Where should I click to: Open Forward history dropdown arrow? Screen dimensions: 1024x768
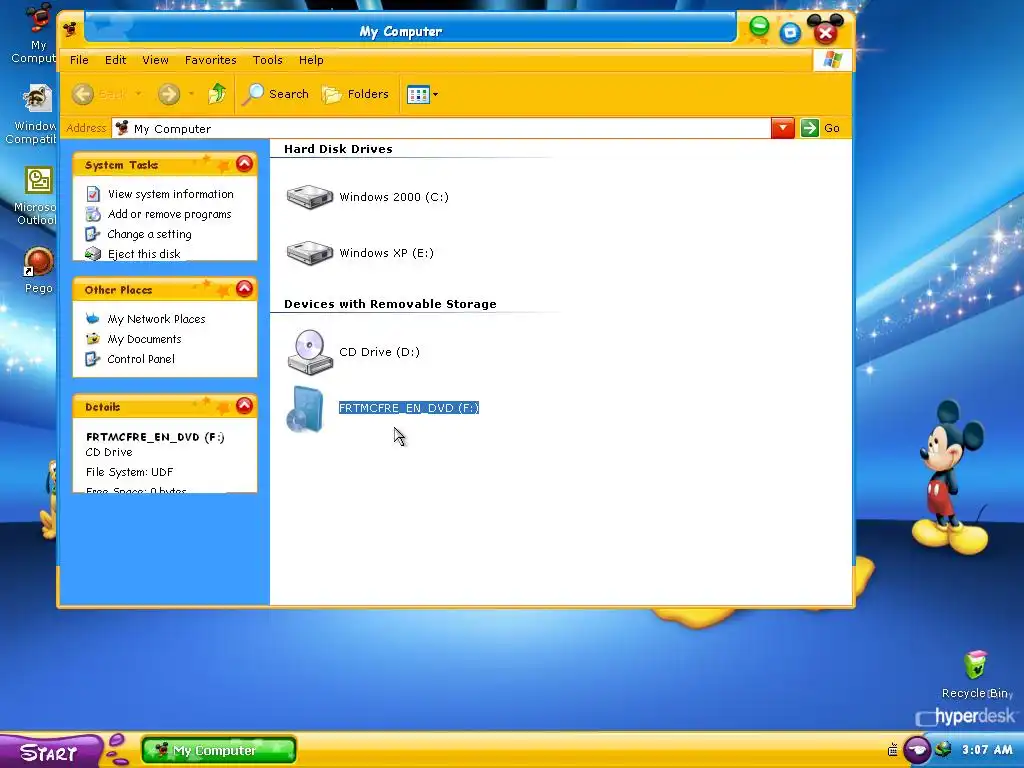(191, 94)
